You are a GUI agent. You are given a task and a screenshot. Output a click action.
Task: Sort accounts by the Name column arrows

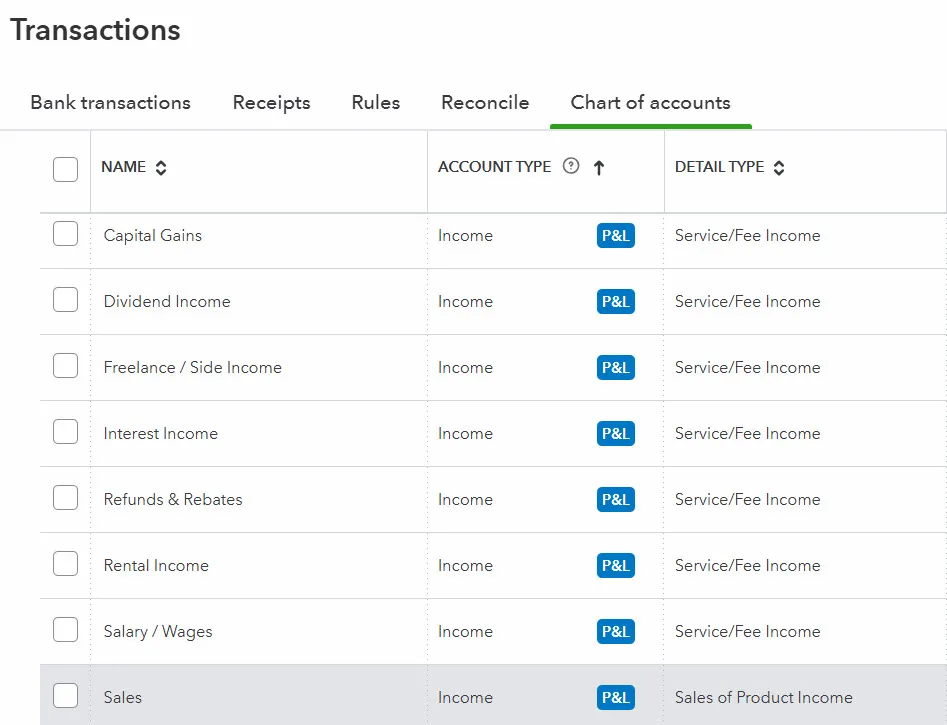[161, 168]
